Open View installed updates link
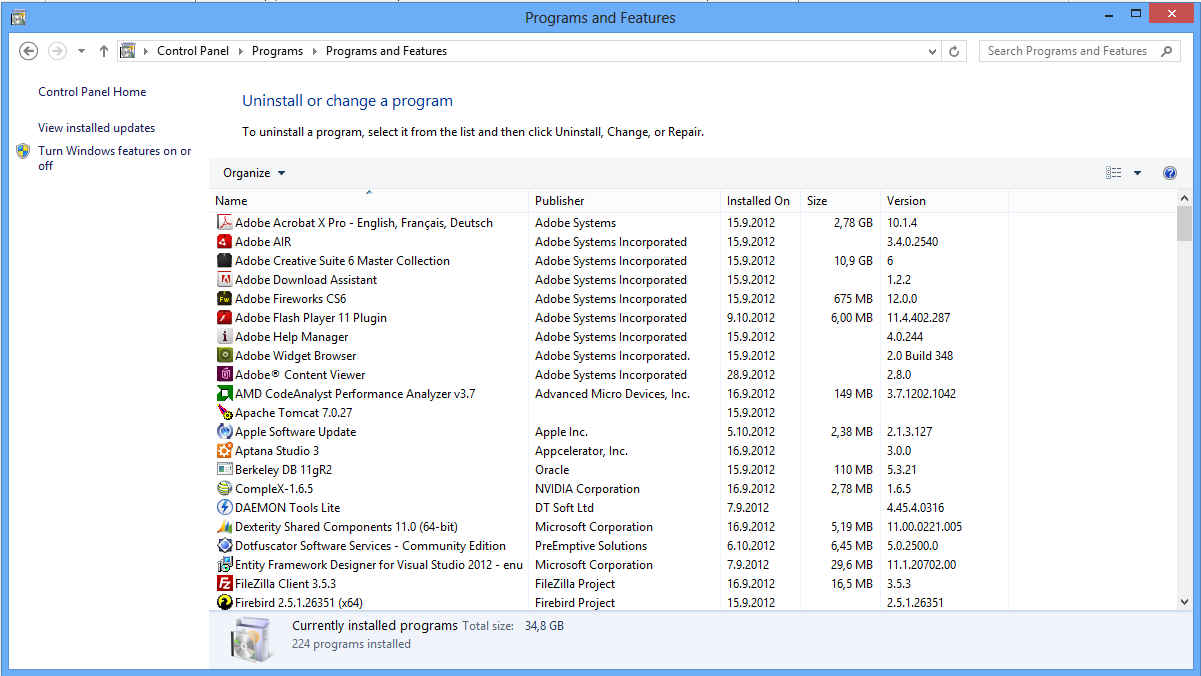 pyautogui.click(x=96, y=128)
